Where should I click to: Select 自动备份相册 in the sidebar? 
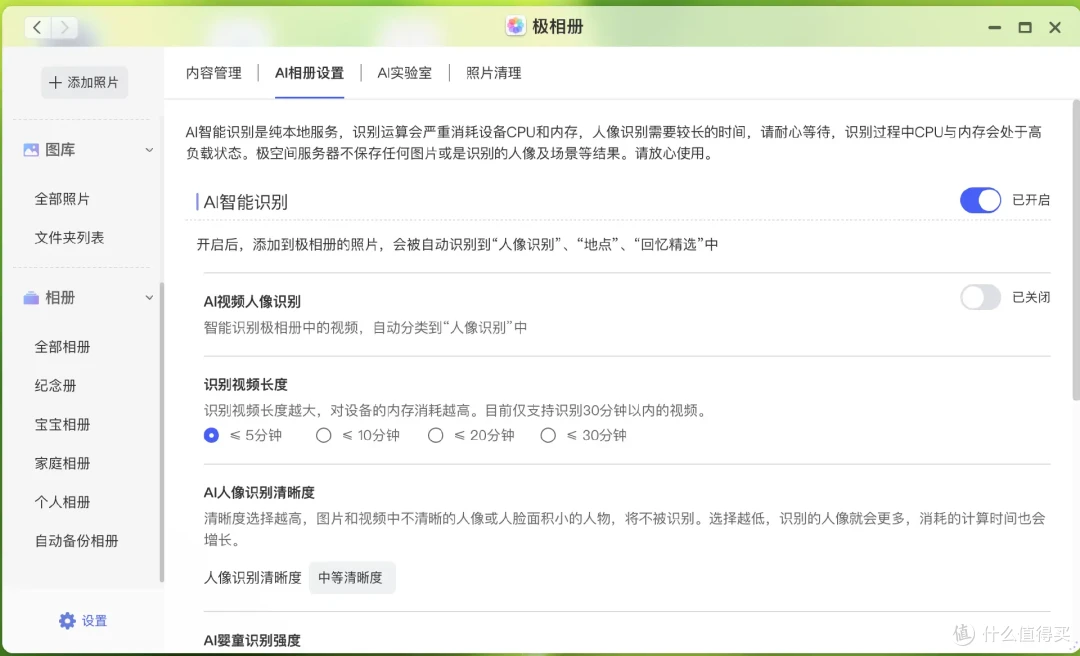[76, 541]
